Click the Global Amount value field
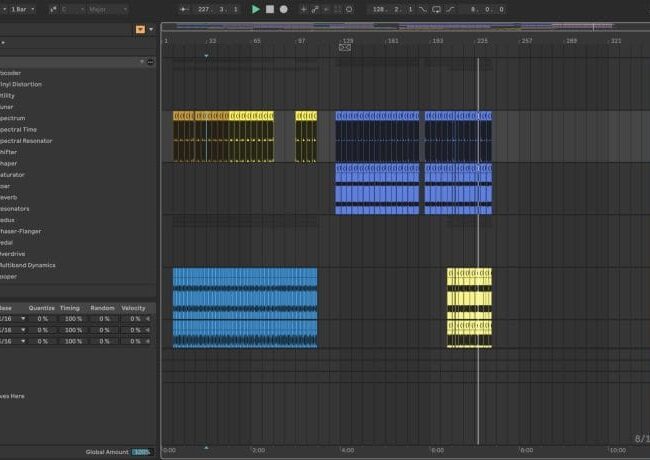 tap(141, 452)
